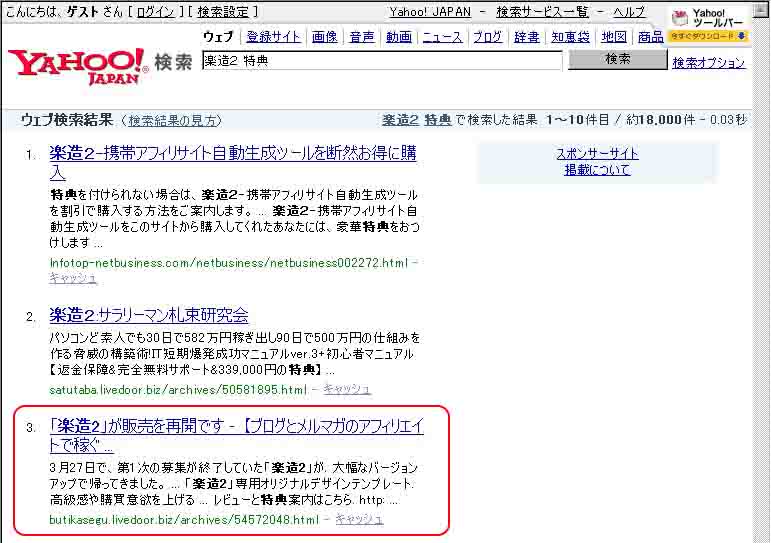Select the ウェブ search tab
771x543 pixels.
(218, 37)
